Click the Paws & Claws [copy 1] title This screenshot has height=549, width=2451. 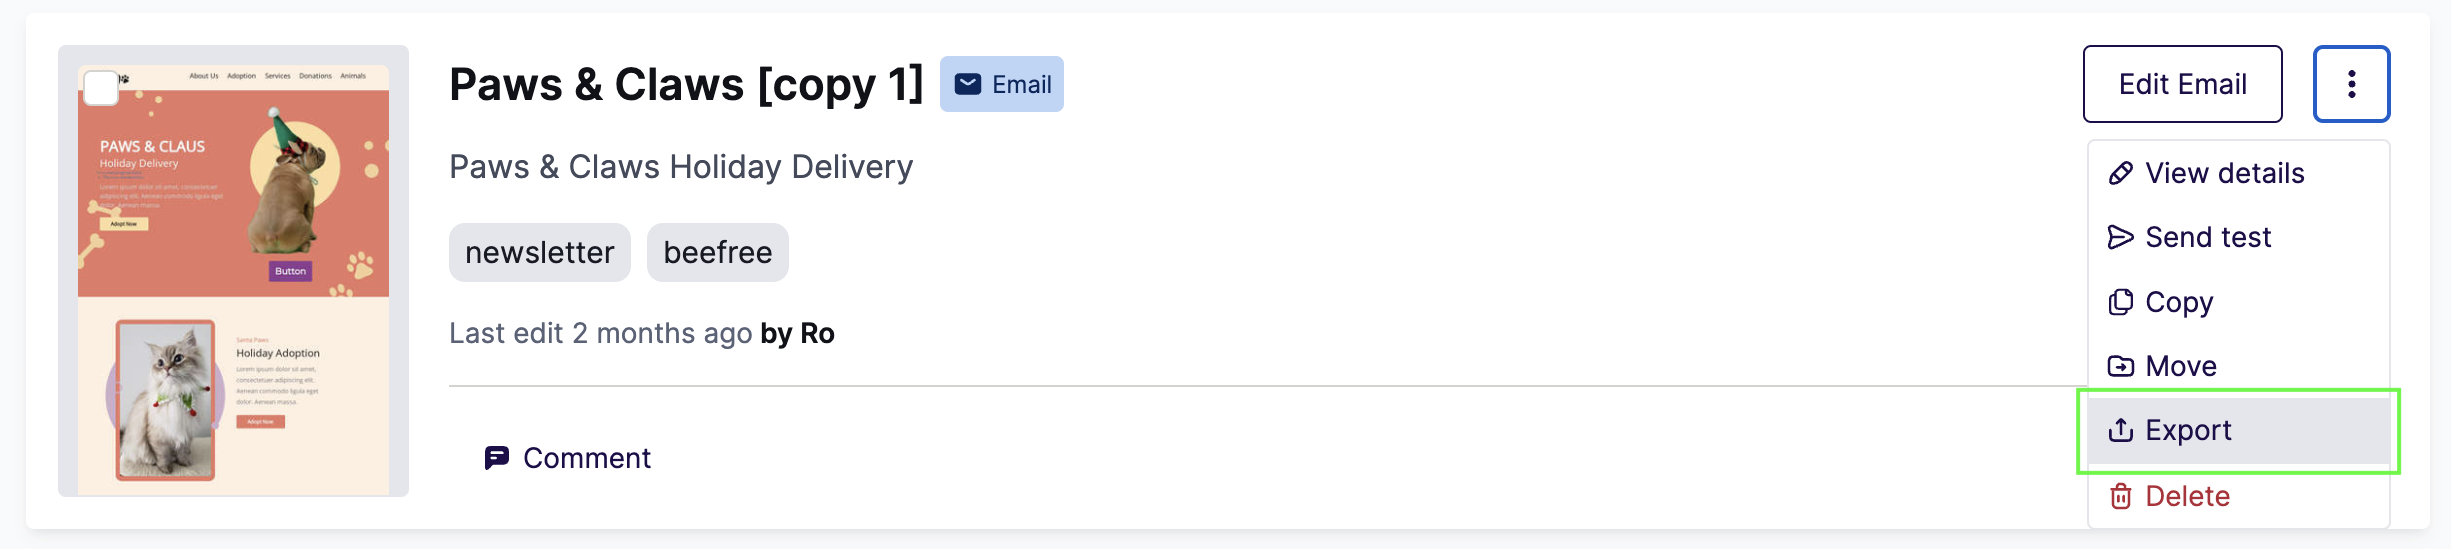[686, 84]
